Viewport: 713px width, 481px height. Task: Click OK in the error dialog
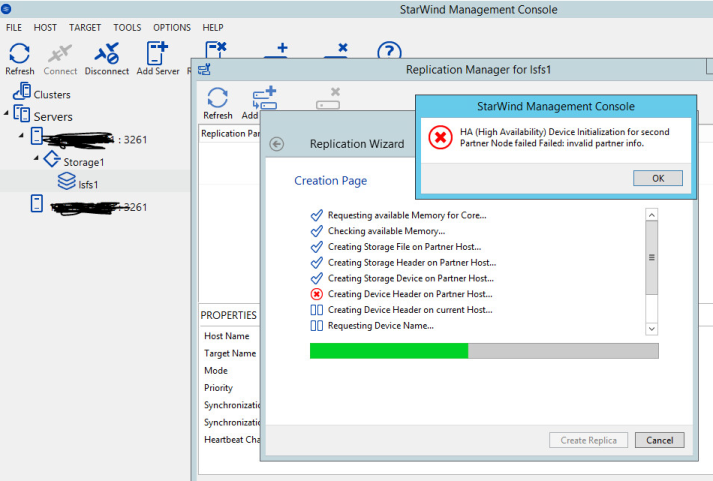click(x=658, y=178)
